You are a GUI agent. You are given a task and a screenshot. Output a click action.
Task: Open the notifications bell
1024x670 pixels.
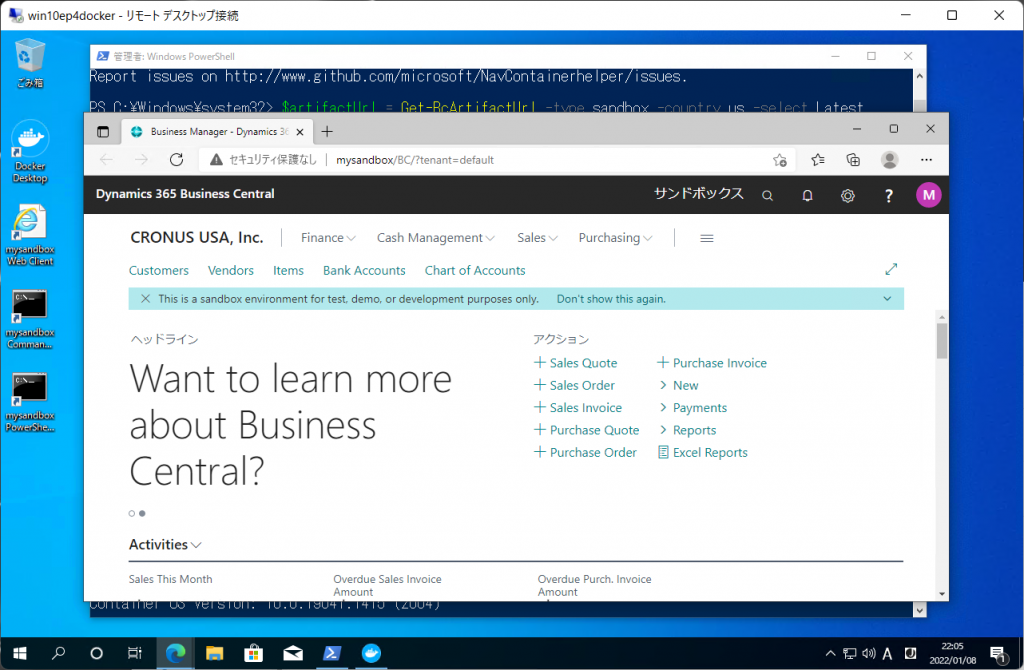click(807, 195)
